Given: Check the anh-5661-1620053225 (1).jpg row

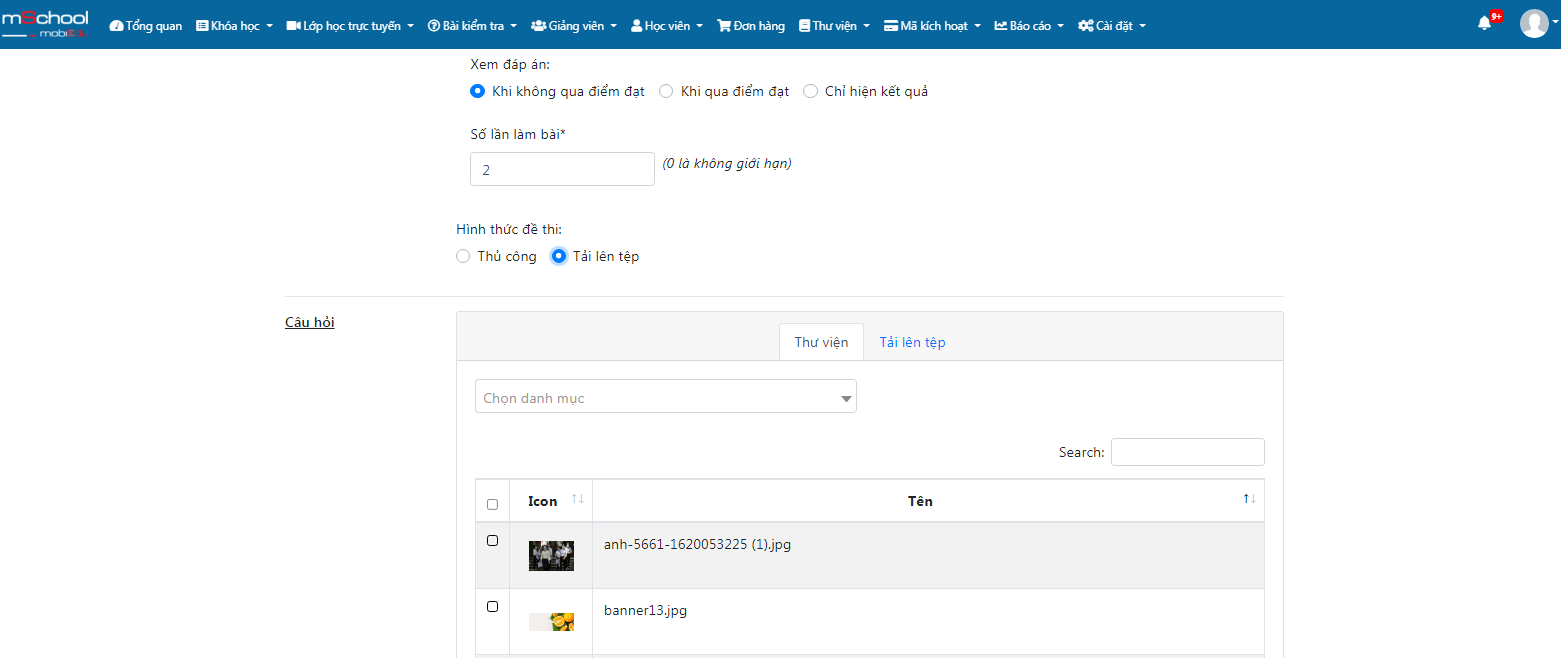Looking at the screenshot, I should point(492,541).
